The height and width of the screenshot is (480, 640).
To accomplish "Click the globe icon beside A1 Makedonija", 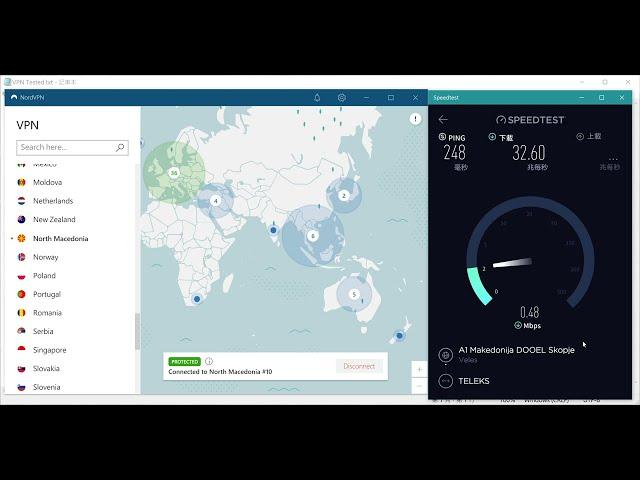I will pyautogui.click(x=446, y=355).
